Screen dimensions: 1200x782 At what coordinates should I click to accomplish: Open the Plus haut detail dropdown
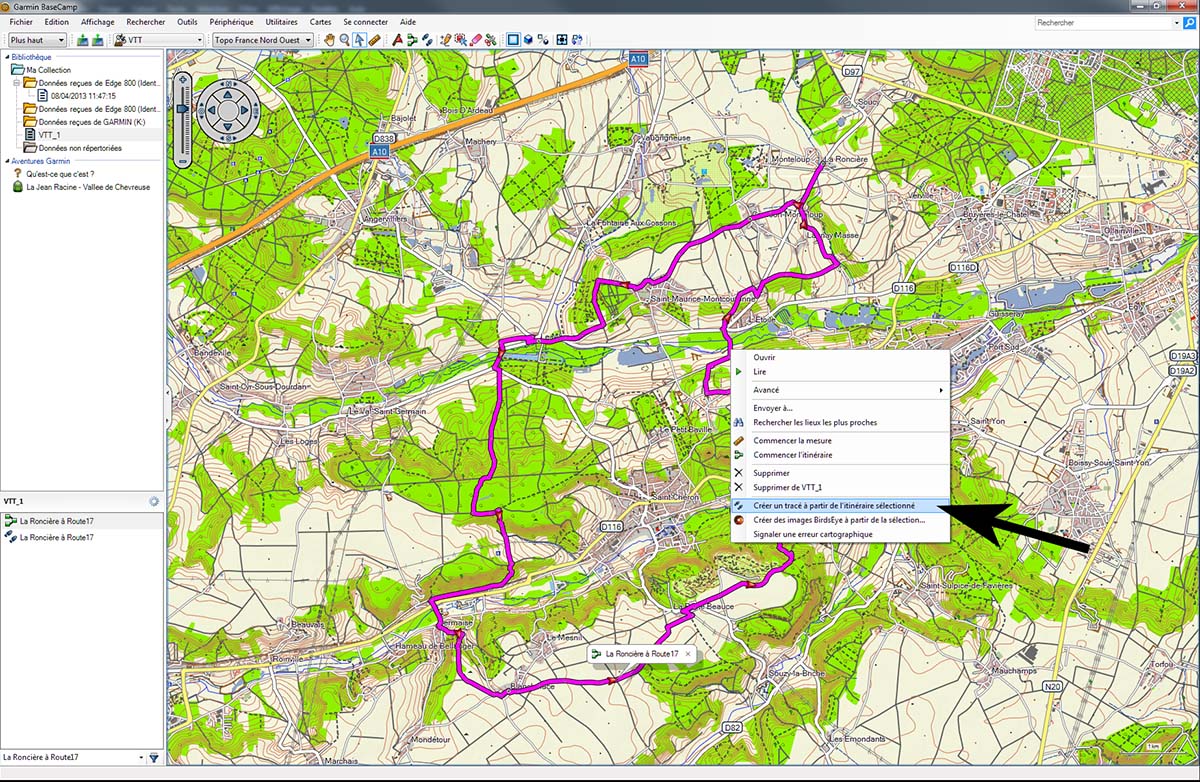click(x=37, y=40)
